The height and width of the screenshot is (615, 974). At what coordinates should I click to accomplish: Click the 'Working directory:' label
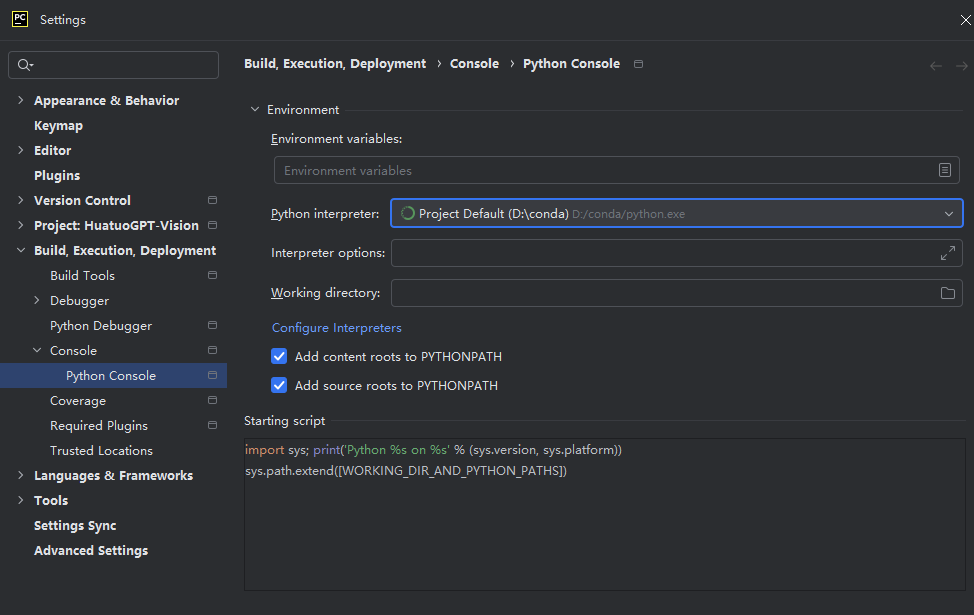click(x=325, y=293)
